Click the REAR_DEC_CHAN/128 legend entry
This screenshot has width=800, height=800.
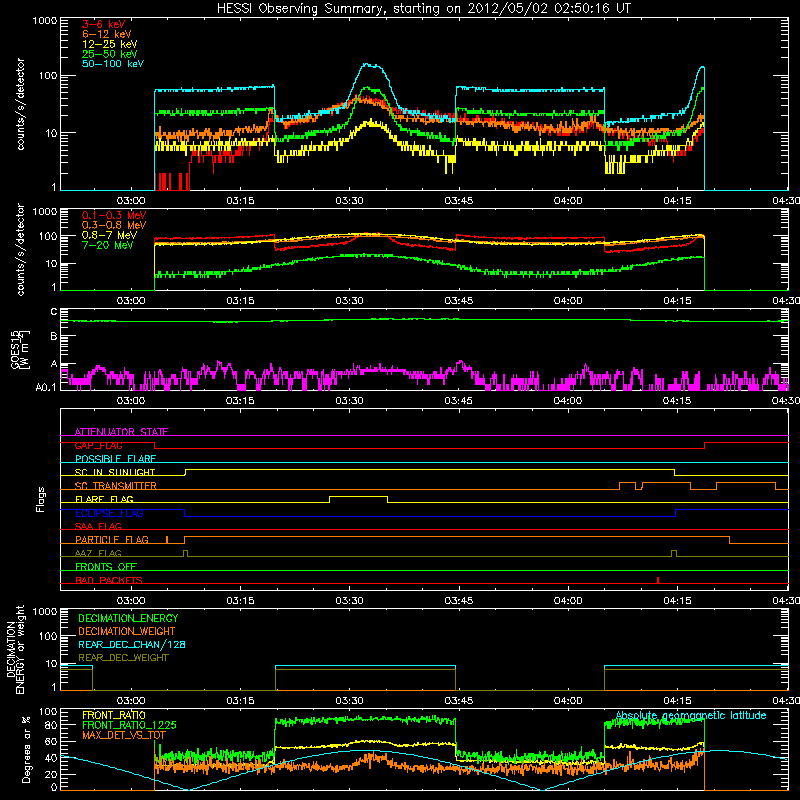tap(132, 644)
